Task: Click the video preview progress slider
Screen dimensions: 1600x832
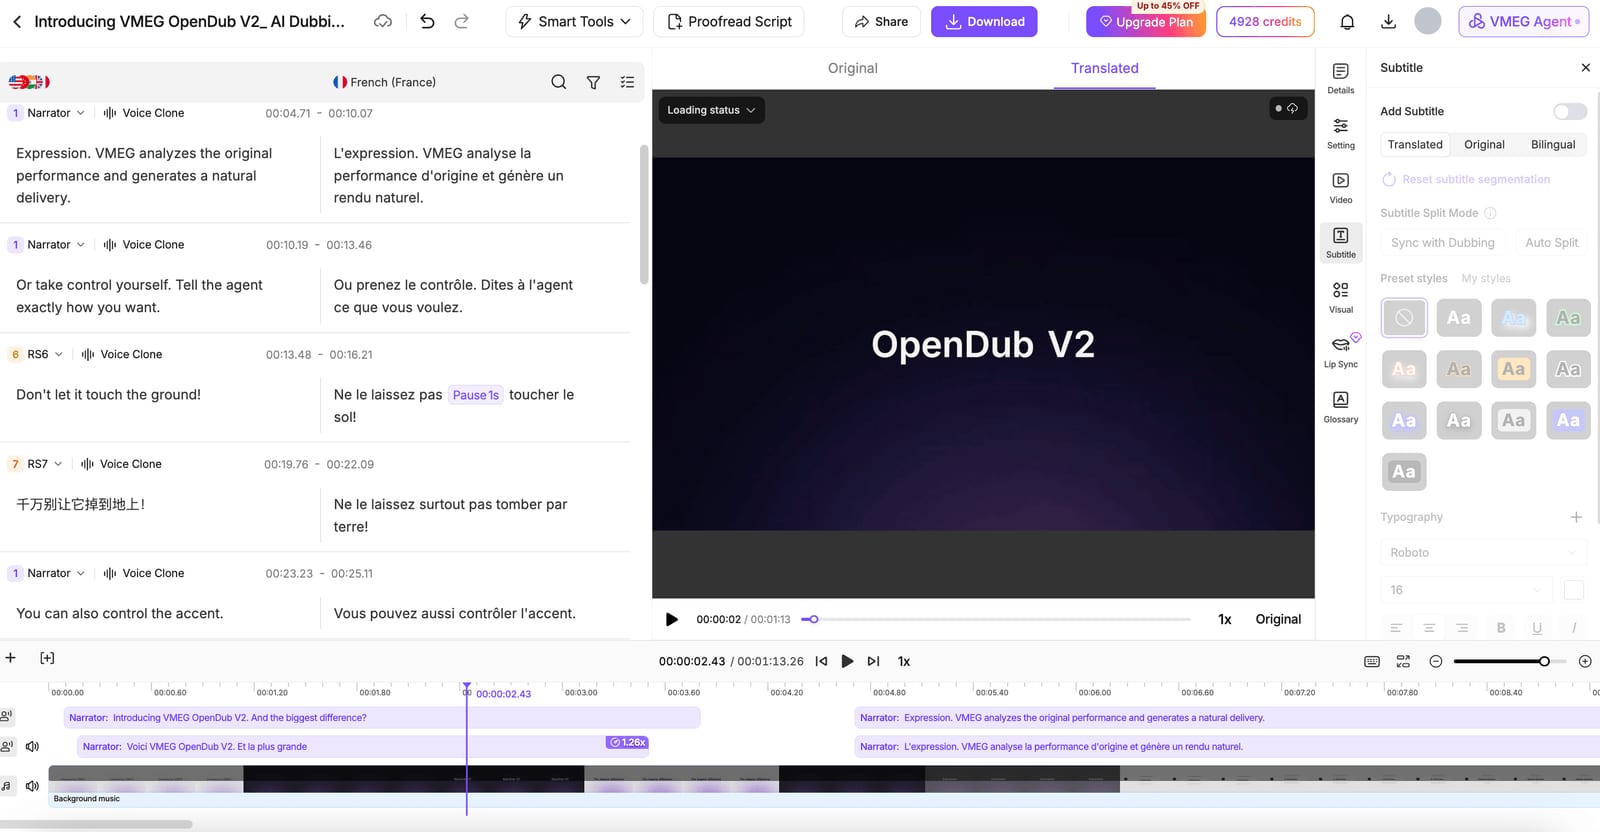Action: pos(996,619)
